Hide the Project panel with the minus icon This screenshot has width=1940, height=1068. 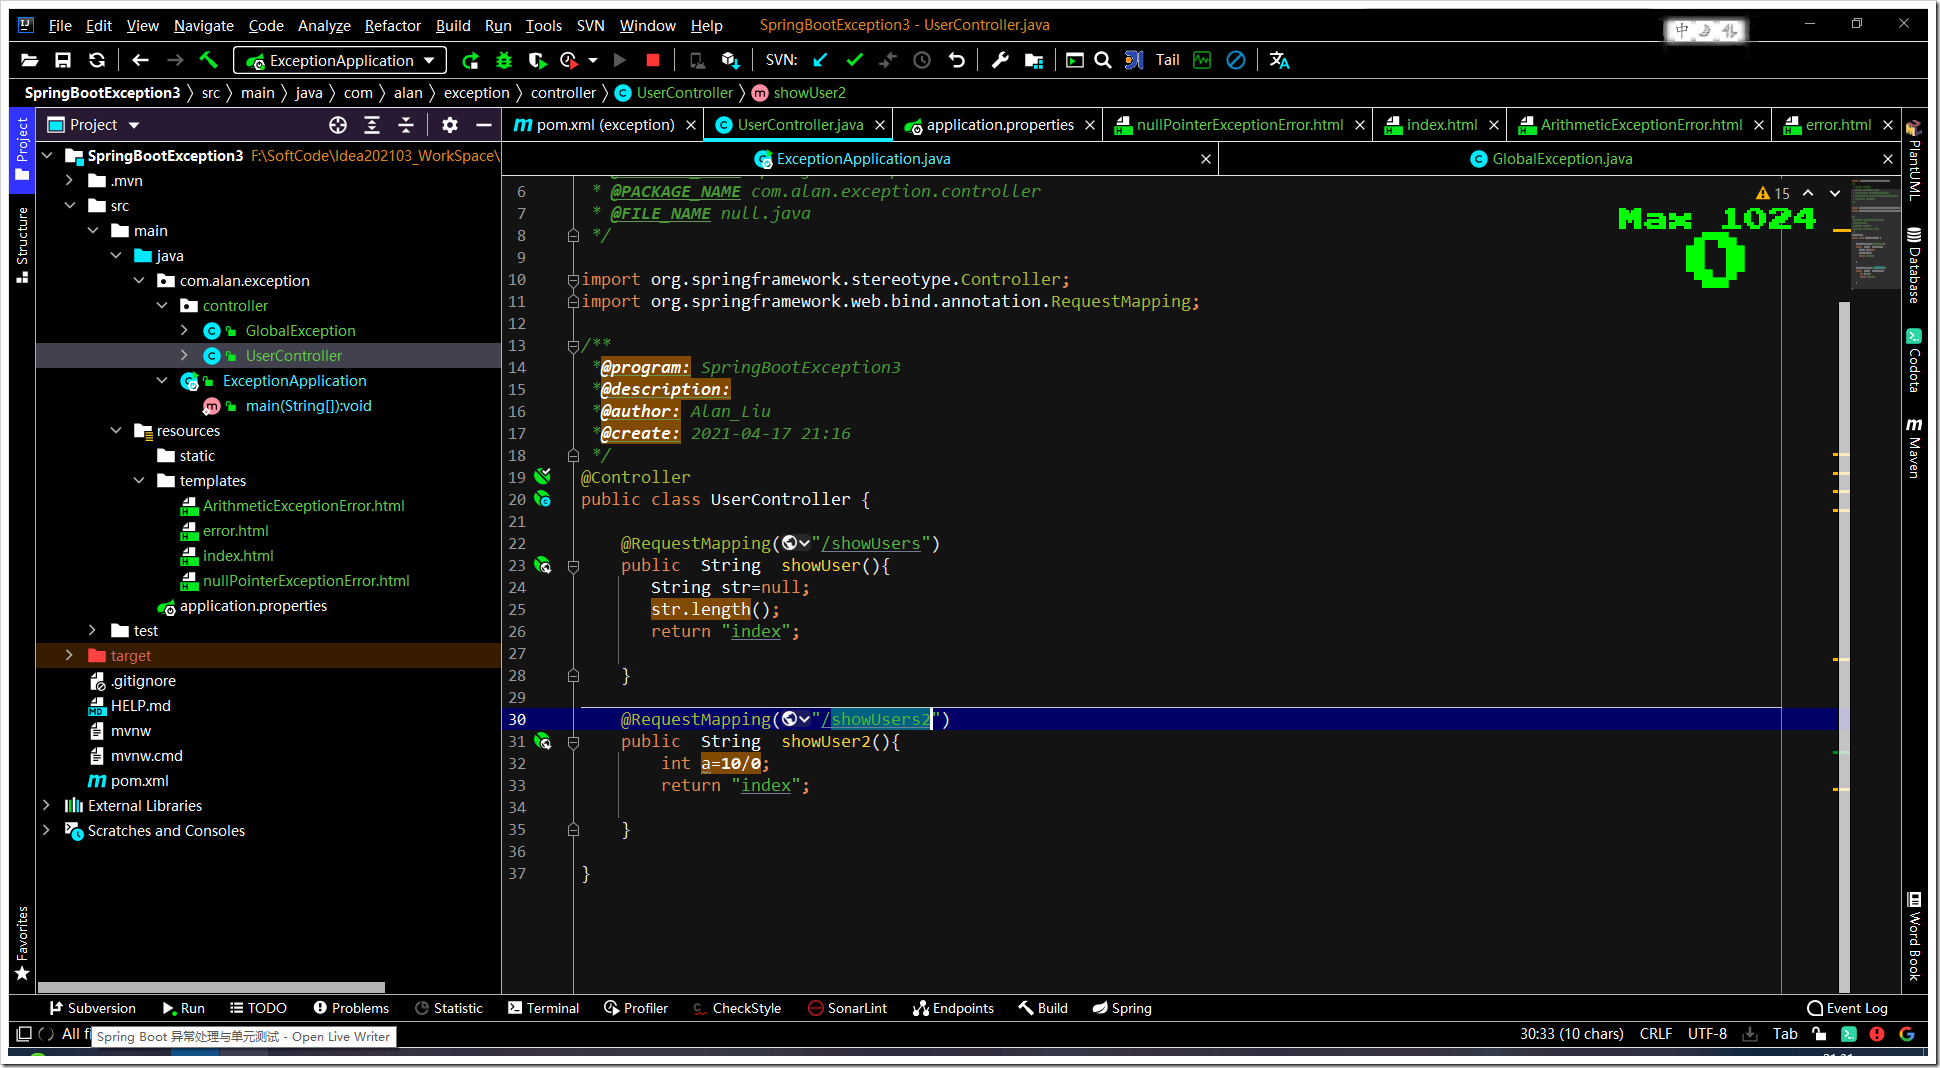coord(484,125)
